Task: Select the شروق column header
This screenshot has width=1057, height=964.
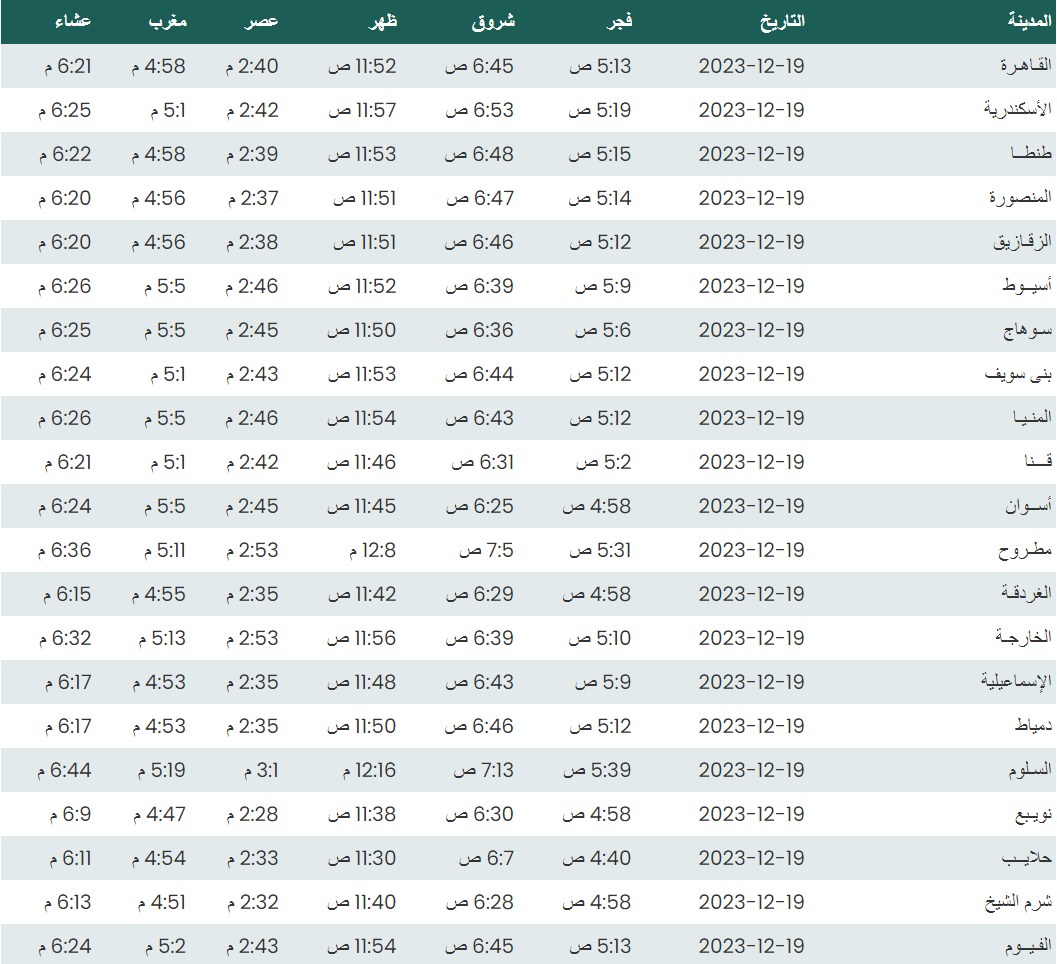Action: 492,21
